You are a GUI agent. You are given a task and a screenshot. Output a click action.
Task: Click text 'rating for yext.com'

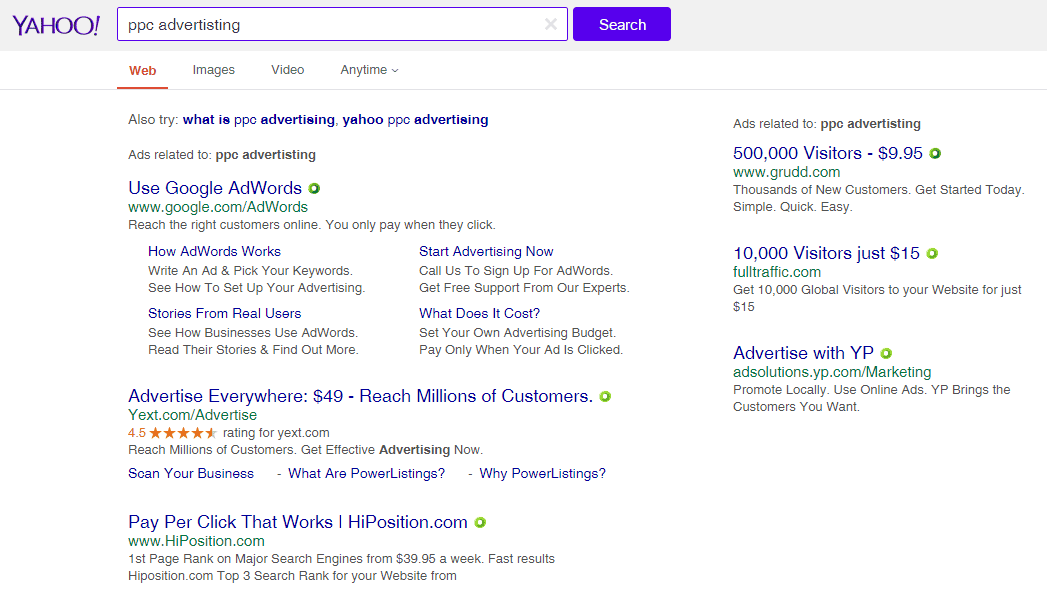[276, 433]
